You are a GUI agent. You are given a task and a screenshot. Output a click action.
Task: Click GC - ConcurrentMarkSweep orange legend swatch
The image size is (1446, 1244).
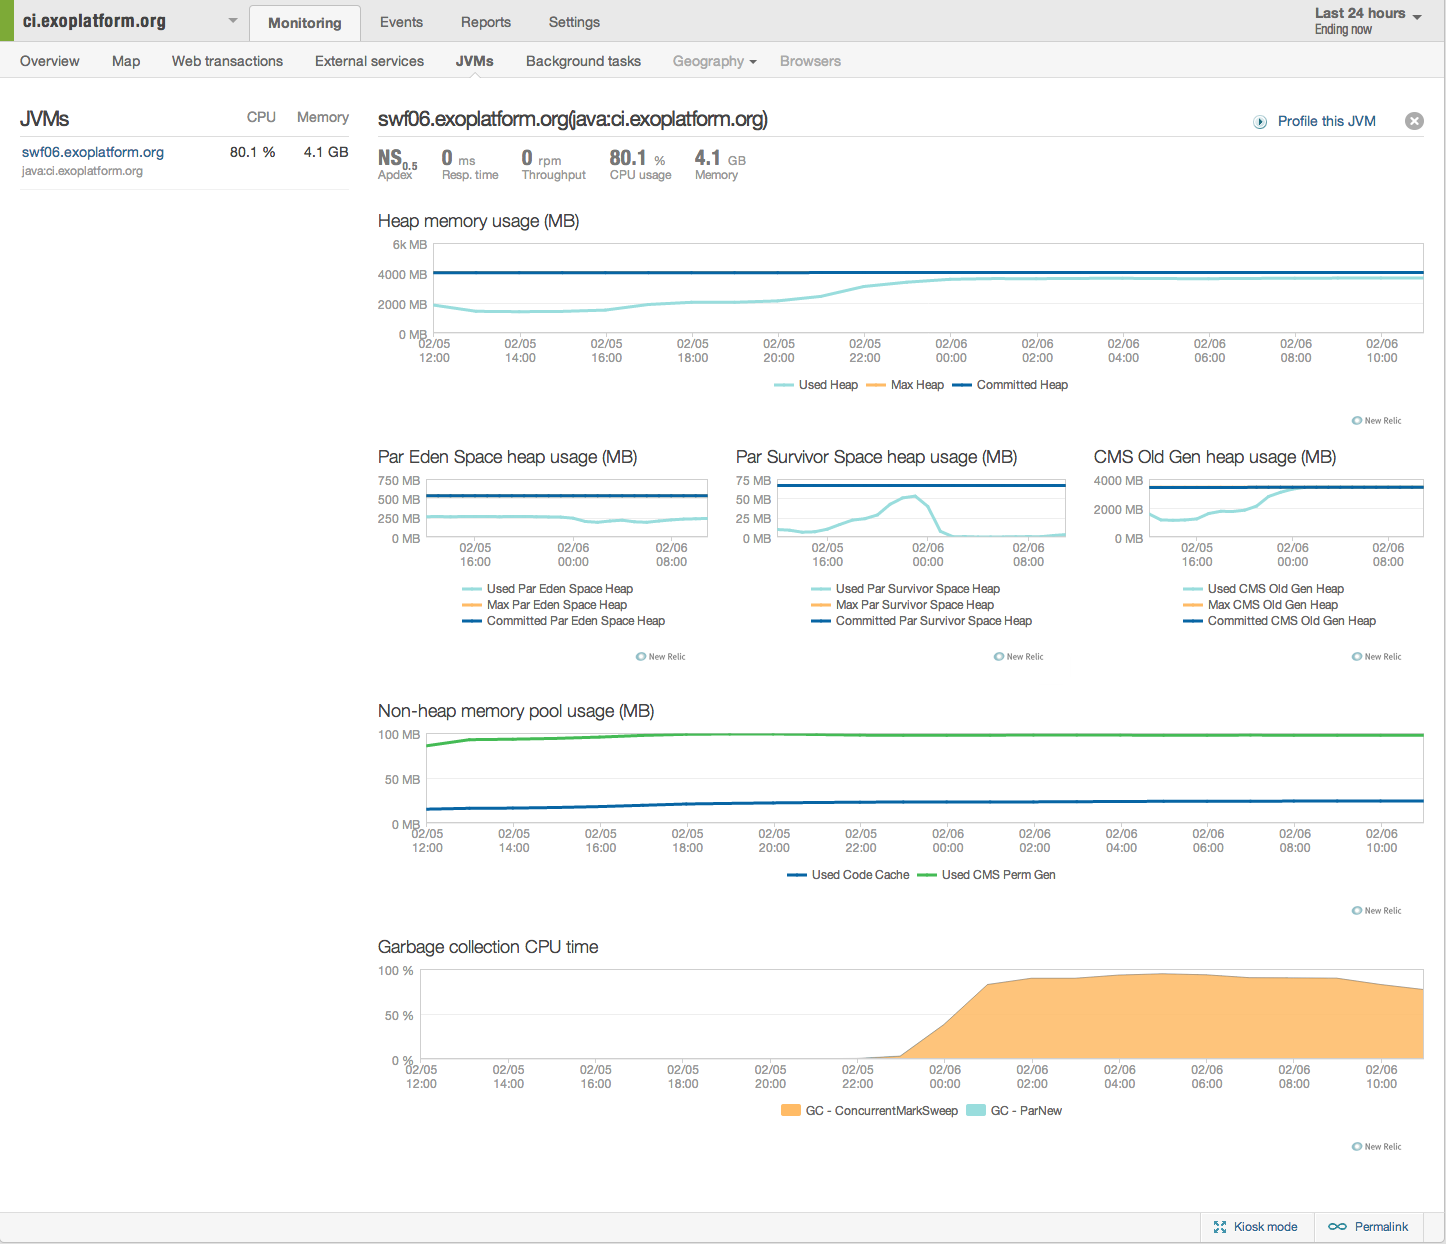[x=790, y=1111]
